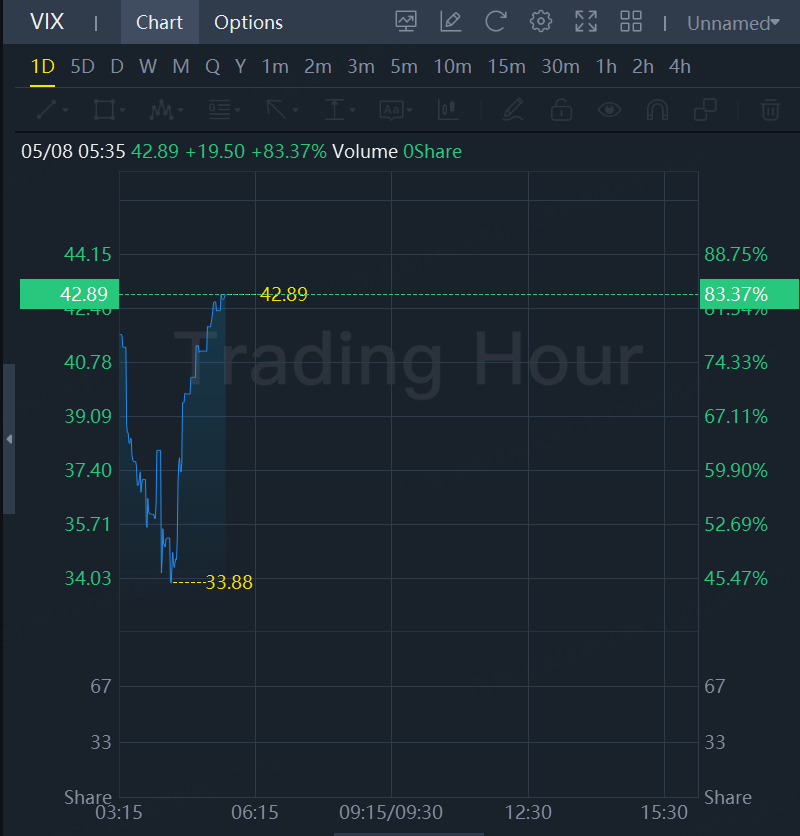Screen dimensions: 800x836
Task: Select the 4h period button
Action: click(x=679, y=67)
